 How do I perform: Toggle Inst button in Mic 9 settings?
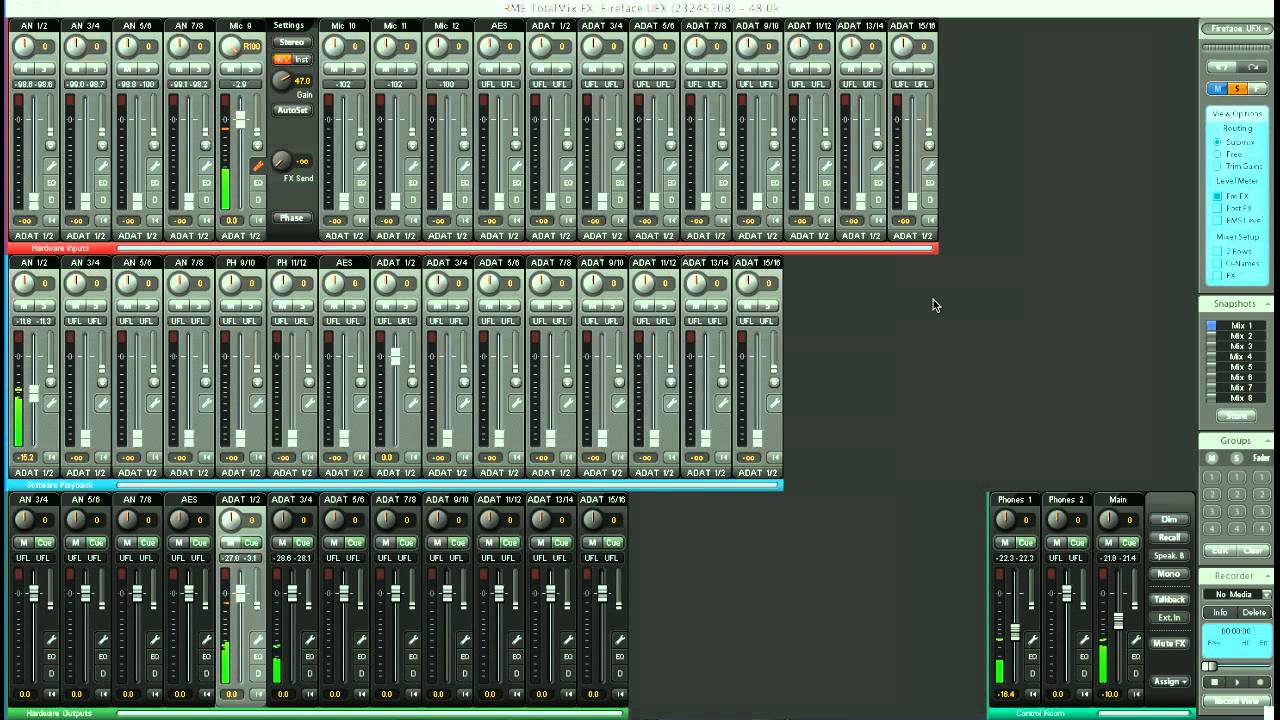coord(302,59)
